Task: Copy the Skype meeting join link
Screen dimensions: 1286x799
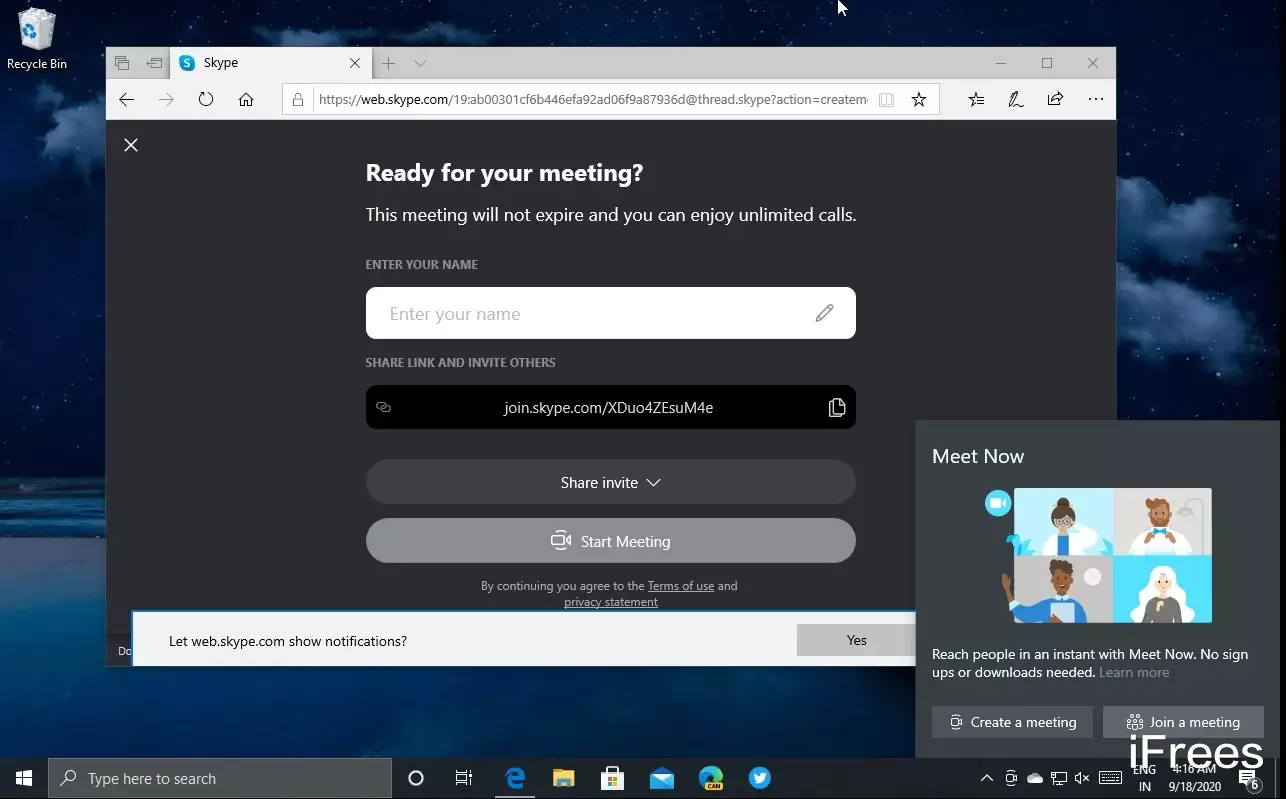Action: coord(837,407)
